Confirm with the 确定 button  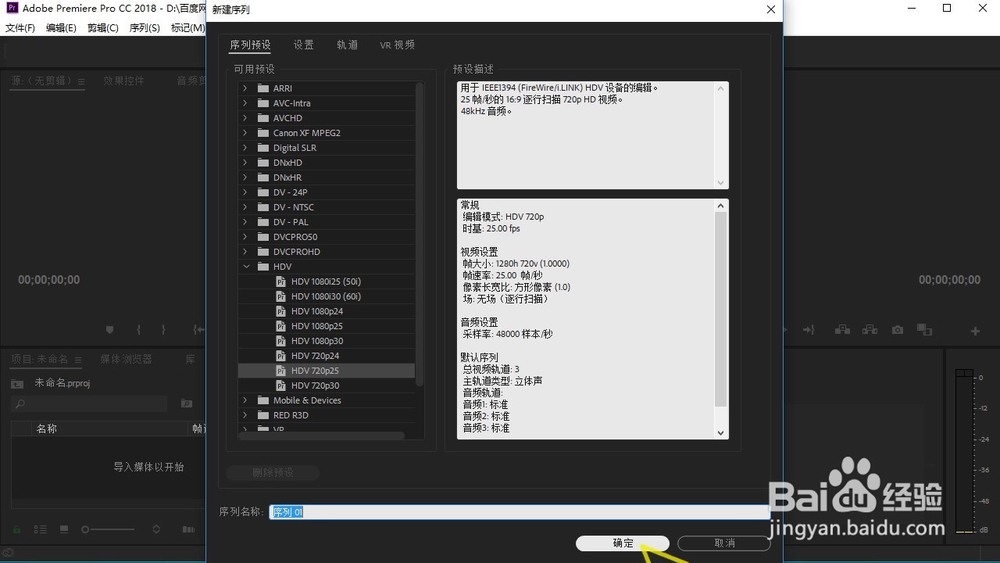coord(622,543)
